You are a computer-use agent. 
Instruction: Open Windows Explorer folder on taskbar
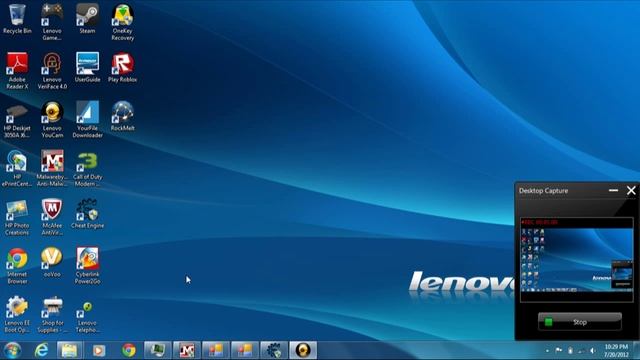coord(70,350)
